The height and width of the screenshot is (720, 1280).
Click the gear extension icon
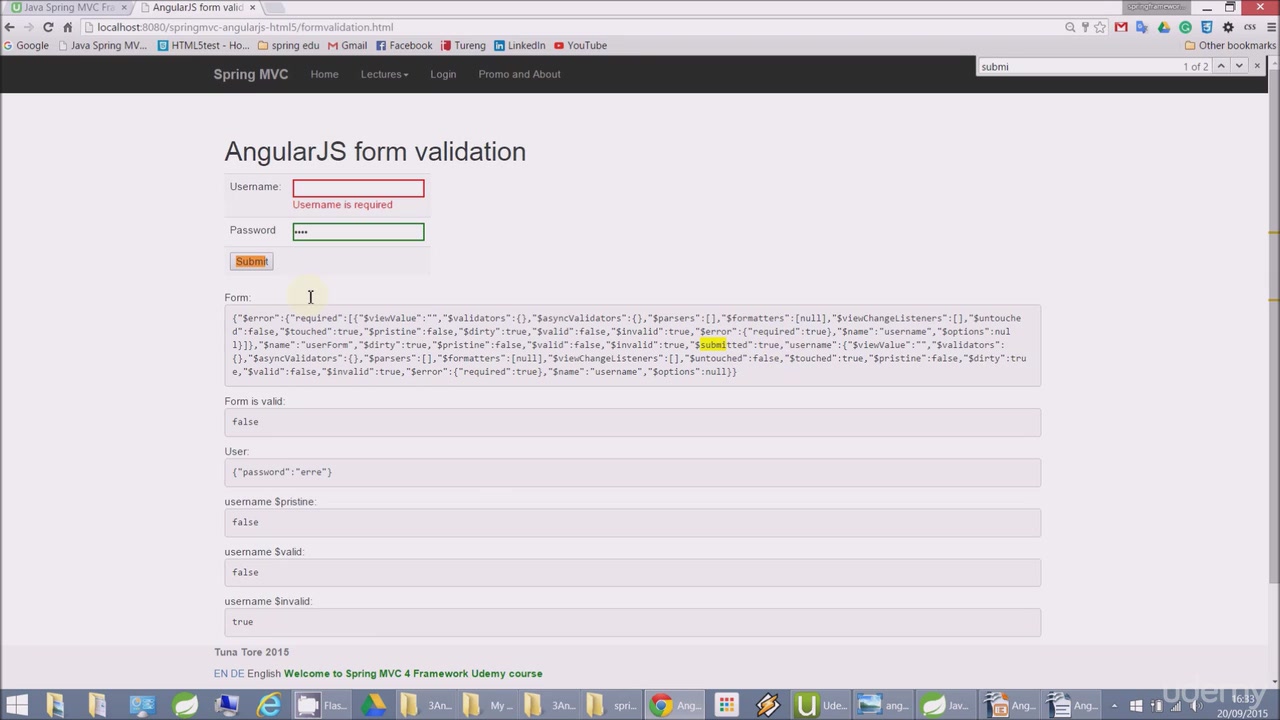tap(1228, 27)
